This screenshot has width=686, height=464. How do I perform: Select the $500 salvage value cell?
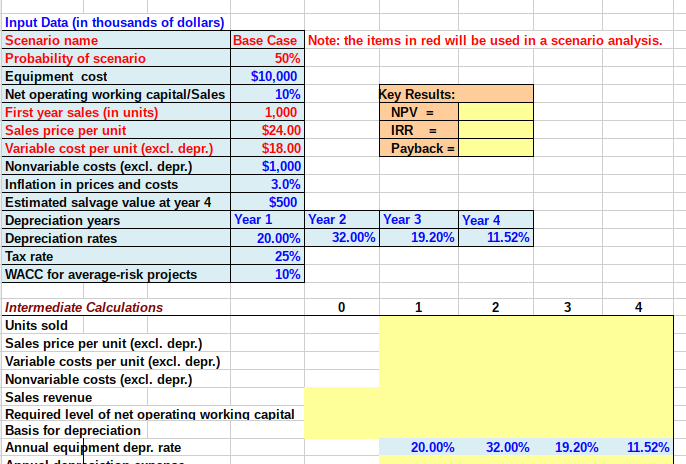click(267, 202)
